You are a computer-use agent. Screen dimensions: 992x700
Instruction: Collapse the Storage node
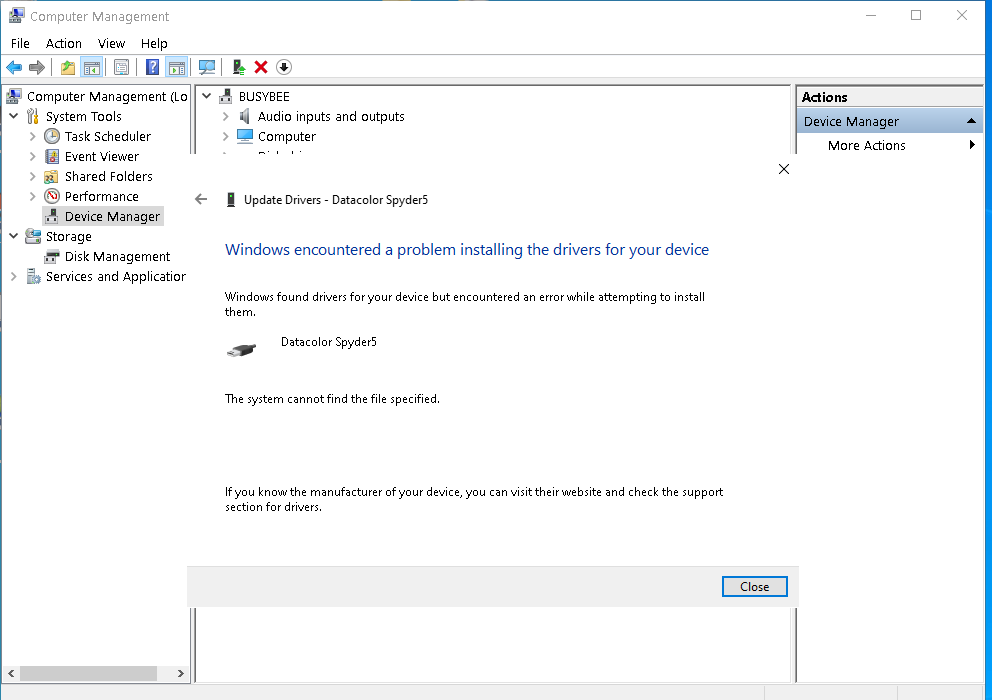point(14,235)
